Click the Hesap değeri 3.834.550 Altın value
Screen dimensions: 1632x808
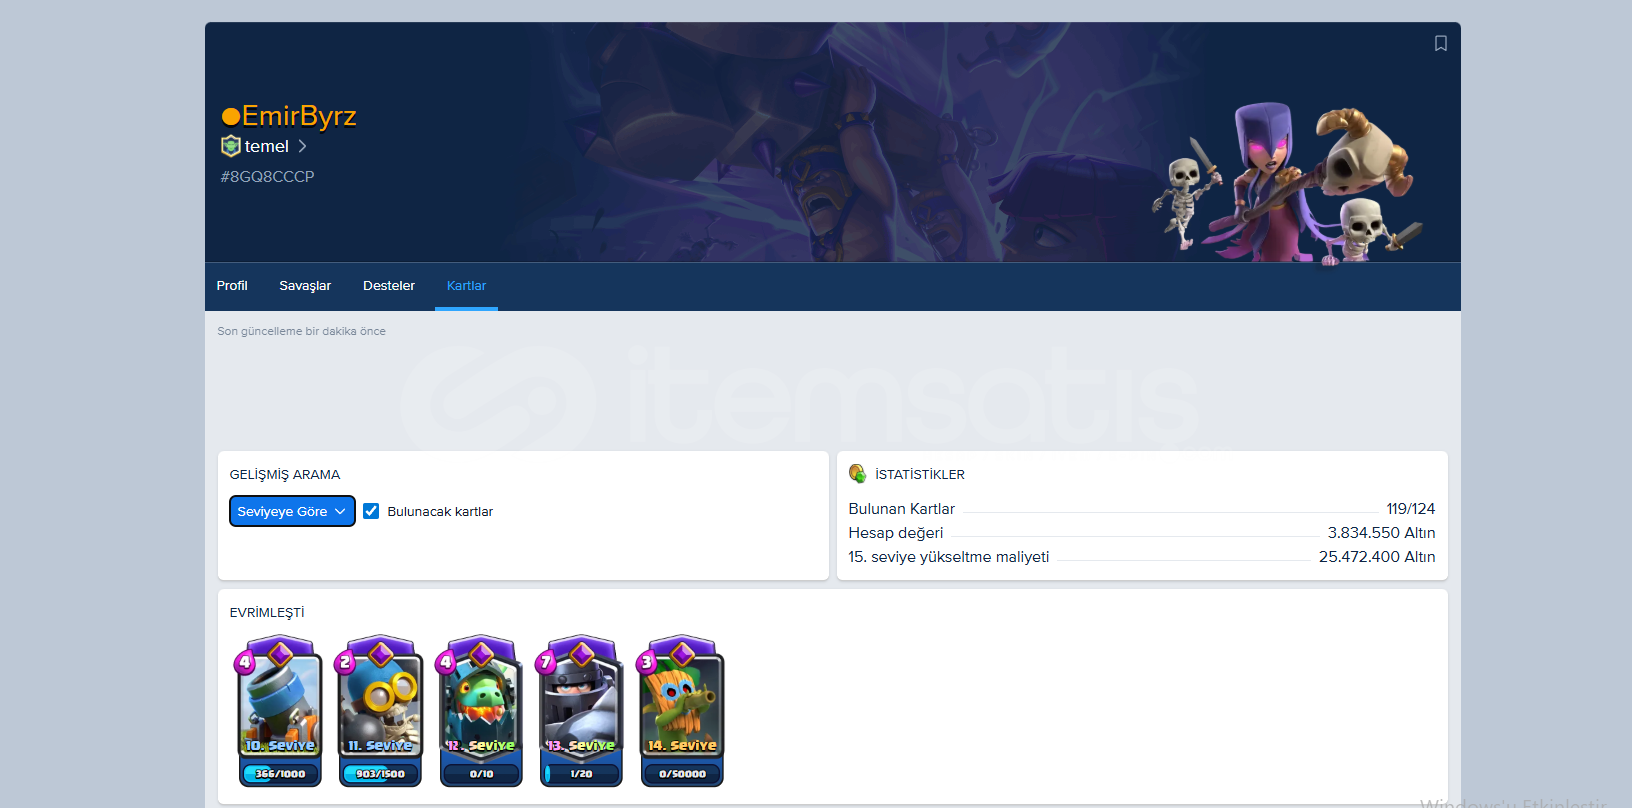coord(1381,533)
